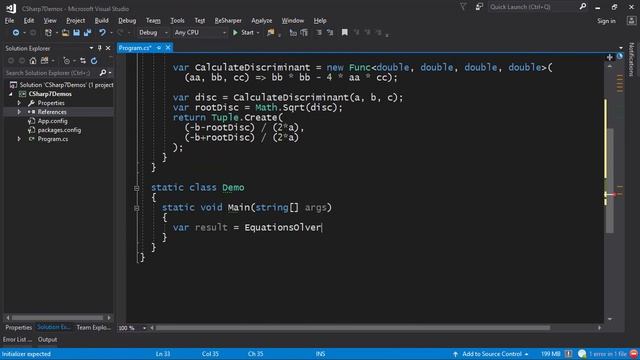Pin the Solution Explorer panel
The width and height of the screenshot is (640, 360).
tap(100, 48)
